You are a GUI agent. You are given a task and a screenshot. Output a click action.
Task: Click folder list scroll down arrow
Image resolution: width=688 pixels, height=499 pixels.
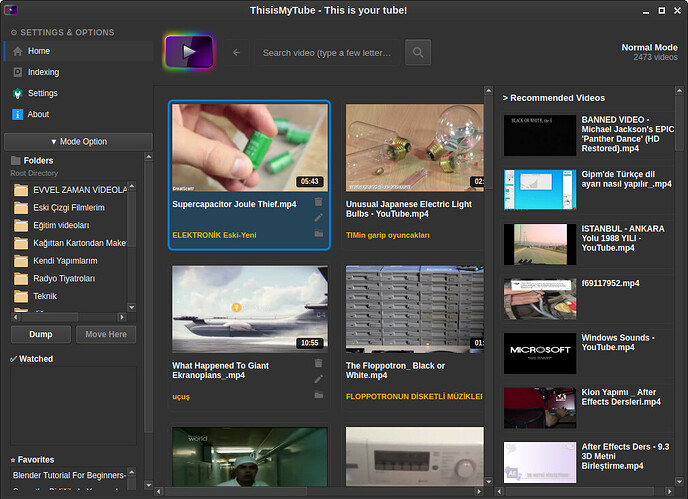(132, 307)
